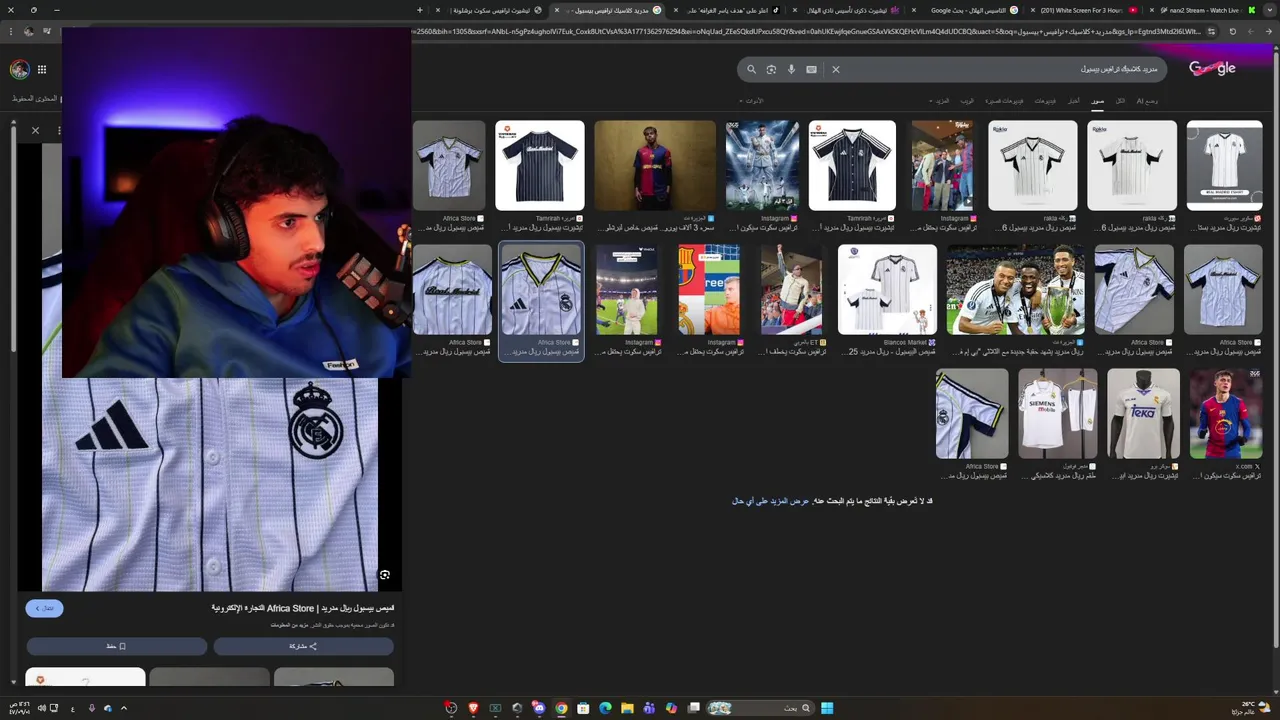The image size is (1280, 720).
Task: Open the Champions League trophy celebration thumbnail
Action: coord(1015,289)
